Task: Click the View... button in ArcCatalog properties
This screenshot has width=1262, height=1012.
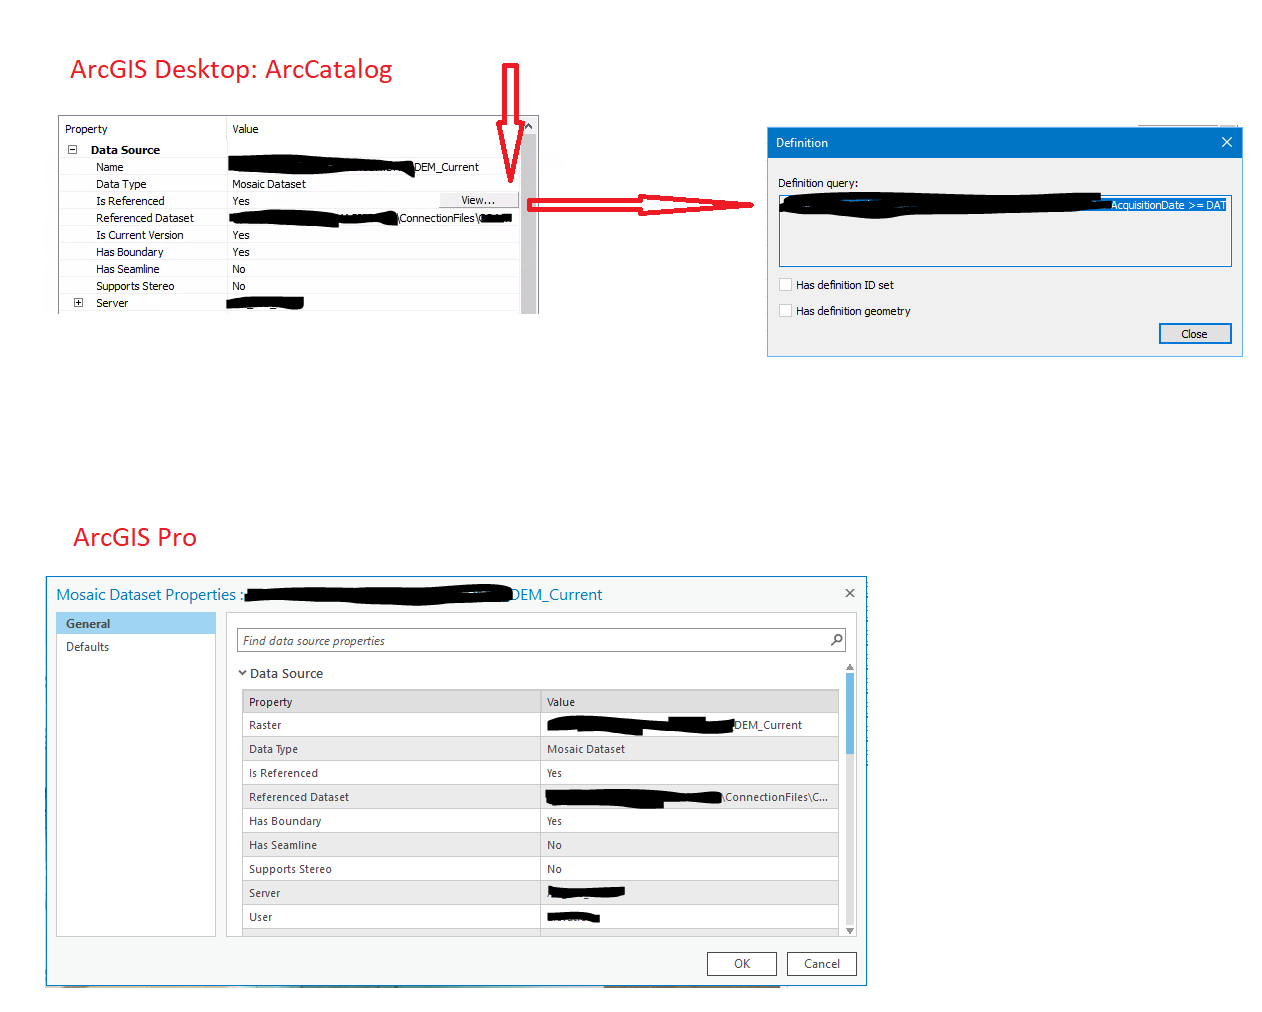Action: 478,200
